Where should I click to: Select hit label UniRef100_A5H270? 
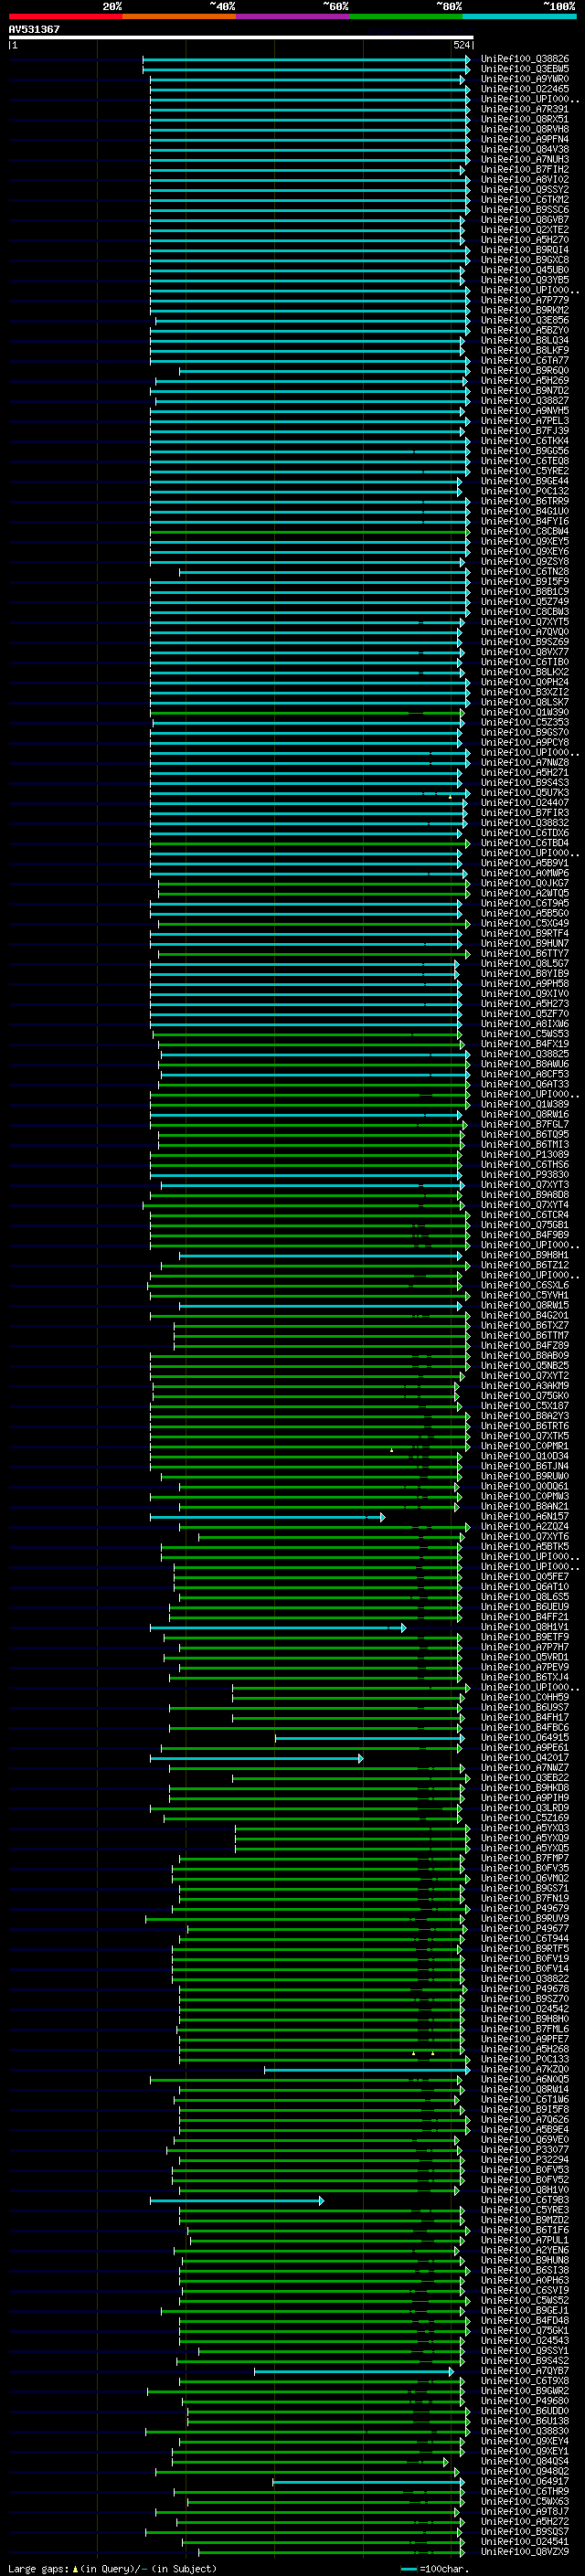click(525, 240)
